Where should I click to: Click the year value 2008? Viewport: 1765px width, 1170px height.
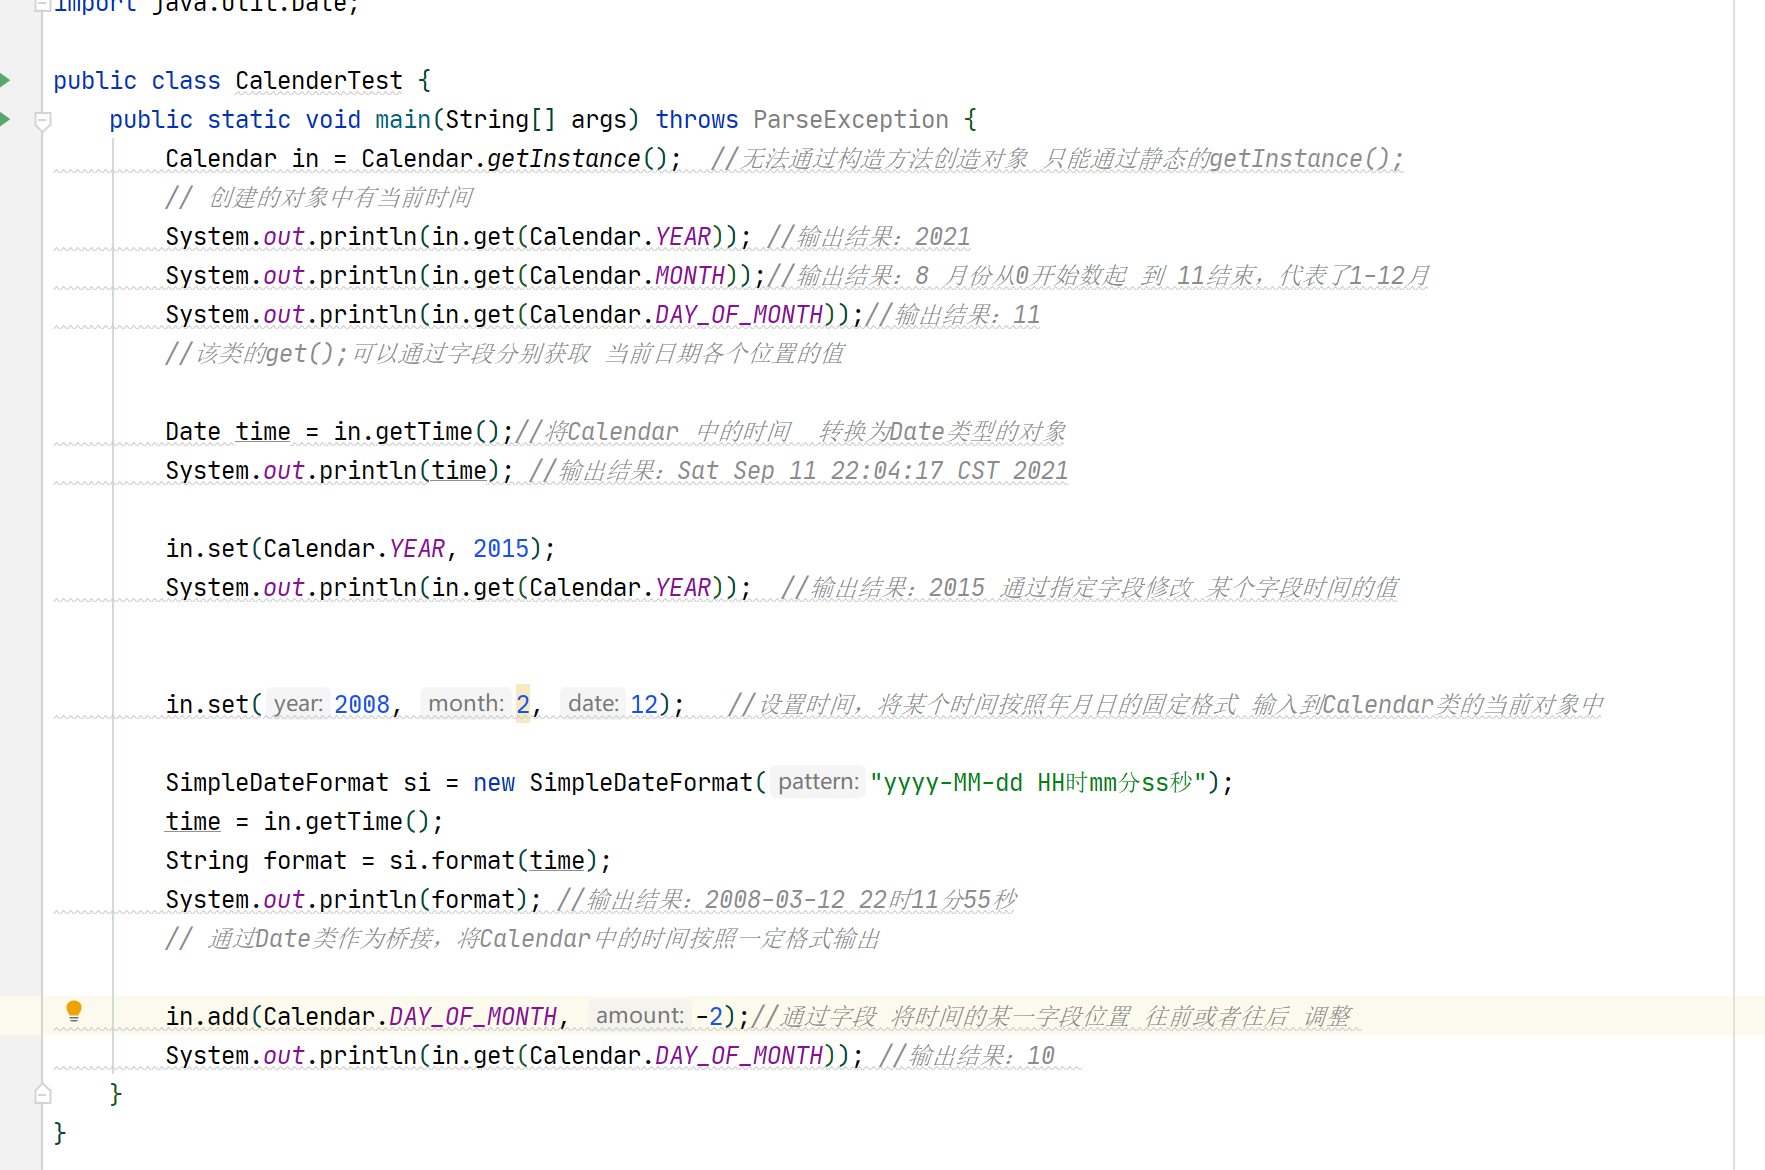tap(362, 704)
